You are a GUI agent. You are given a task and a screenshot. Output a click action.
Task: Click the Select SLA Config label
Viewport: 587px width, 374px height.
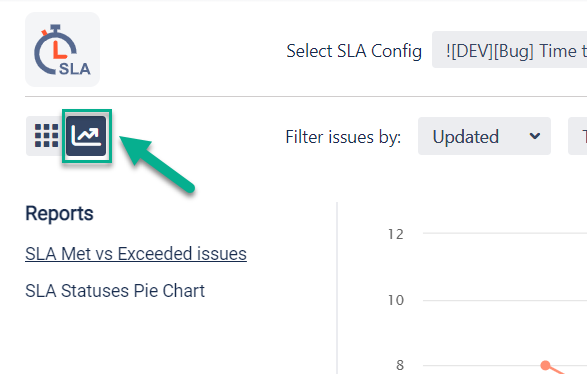click(354, 51)
